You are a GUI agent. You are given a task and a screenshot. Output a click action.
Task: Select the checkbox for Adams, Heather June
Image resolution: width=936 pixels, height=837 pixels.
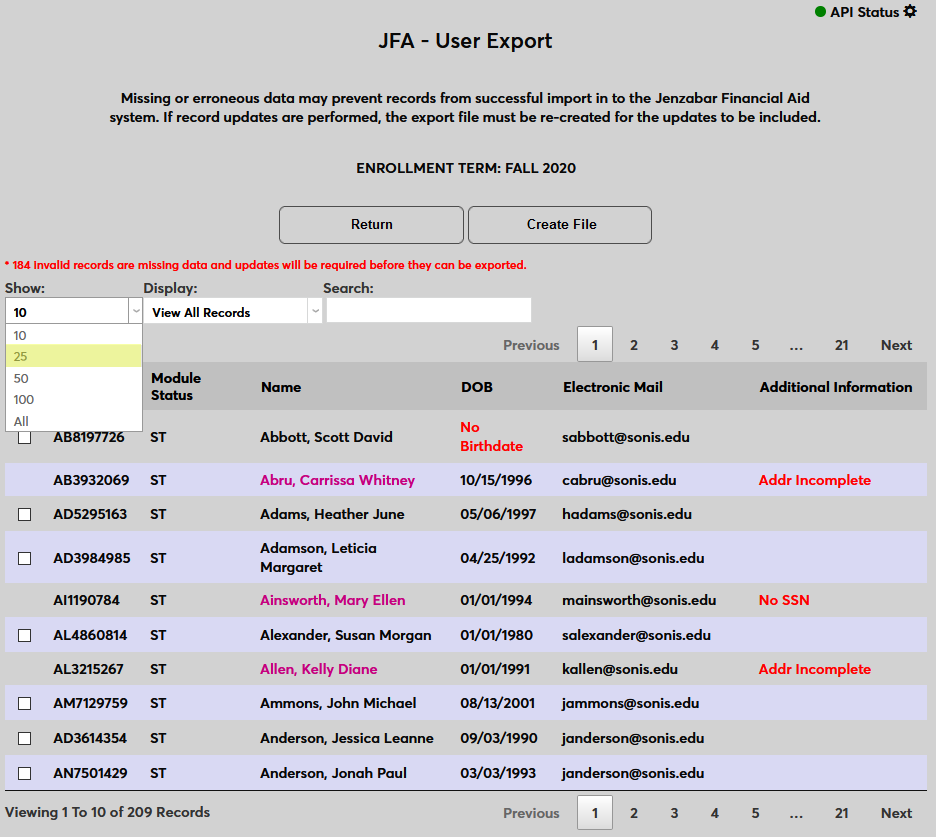[25, 514]
